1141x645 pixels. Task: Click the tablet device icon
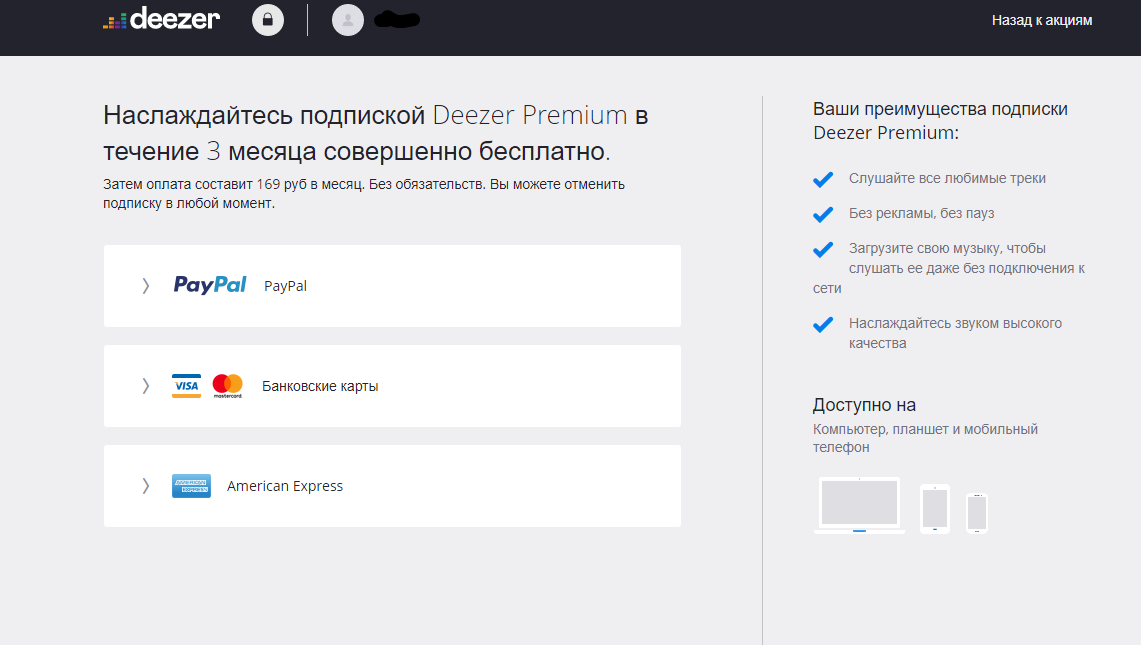coord(934,509)
